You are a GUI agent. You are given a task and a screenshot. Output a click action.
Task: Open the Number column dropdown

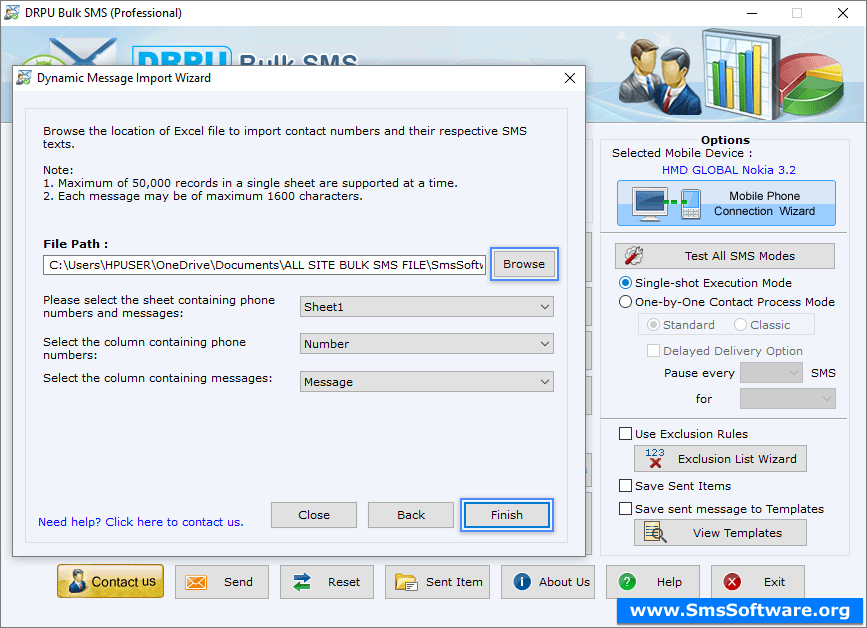426,344
